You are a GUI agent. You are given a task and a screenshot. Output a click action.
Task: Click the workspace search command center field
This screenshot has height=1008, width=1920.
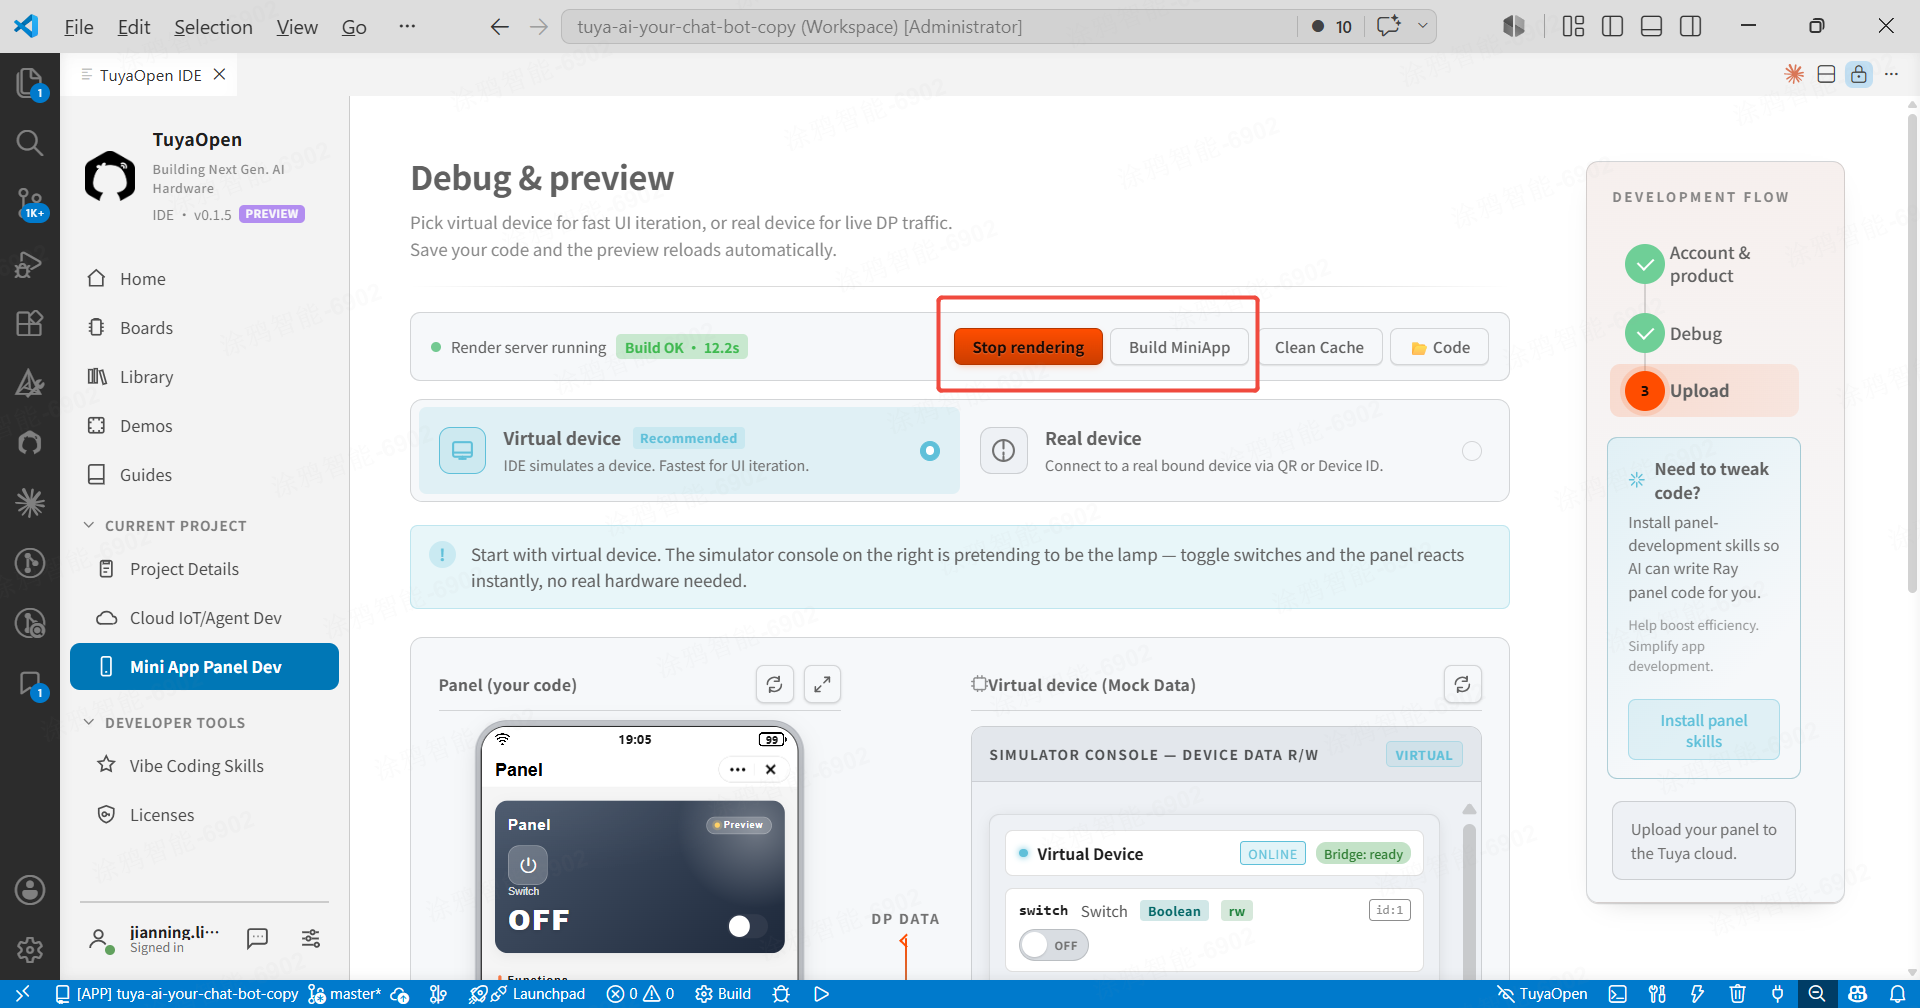pyautogui.click(x=930, y=26)
